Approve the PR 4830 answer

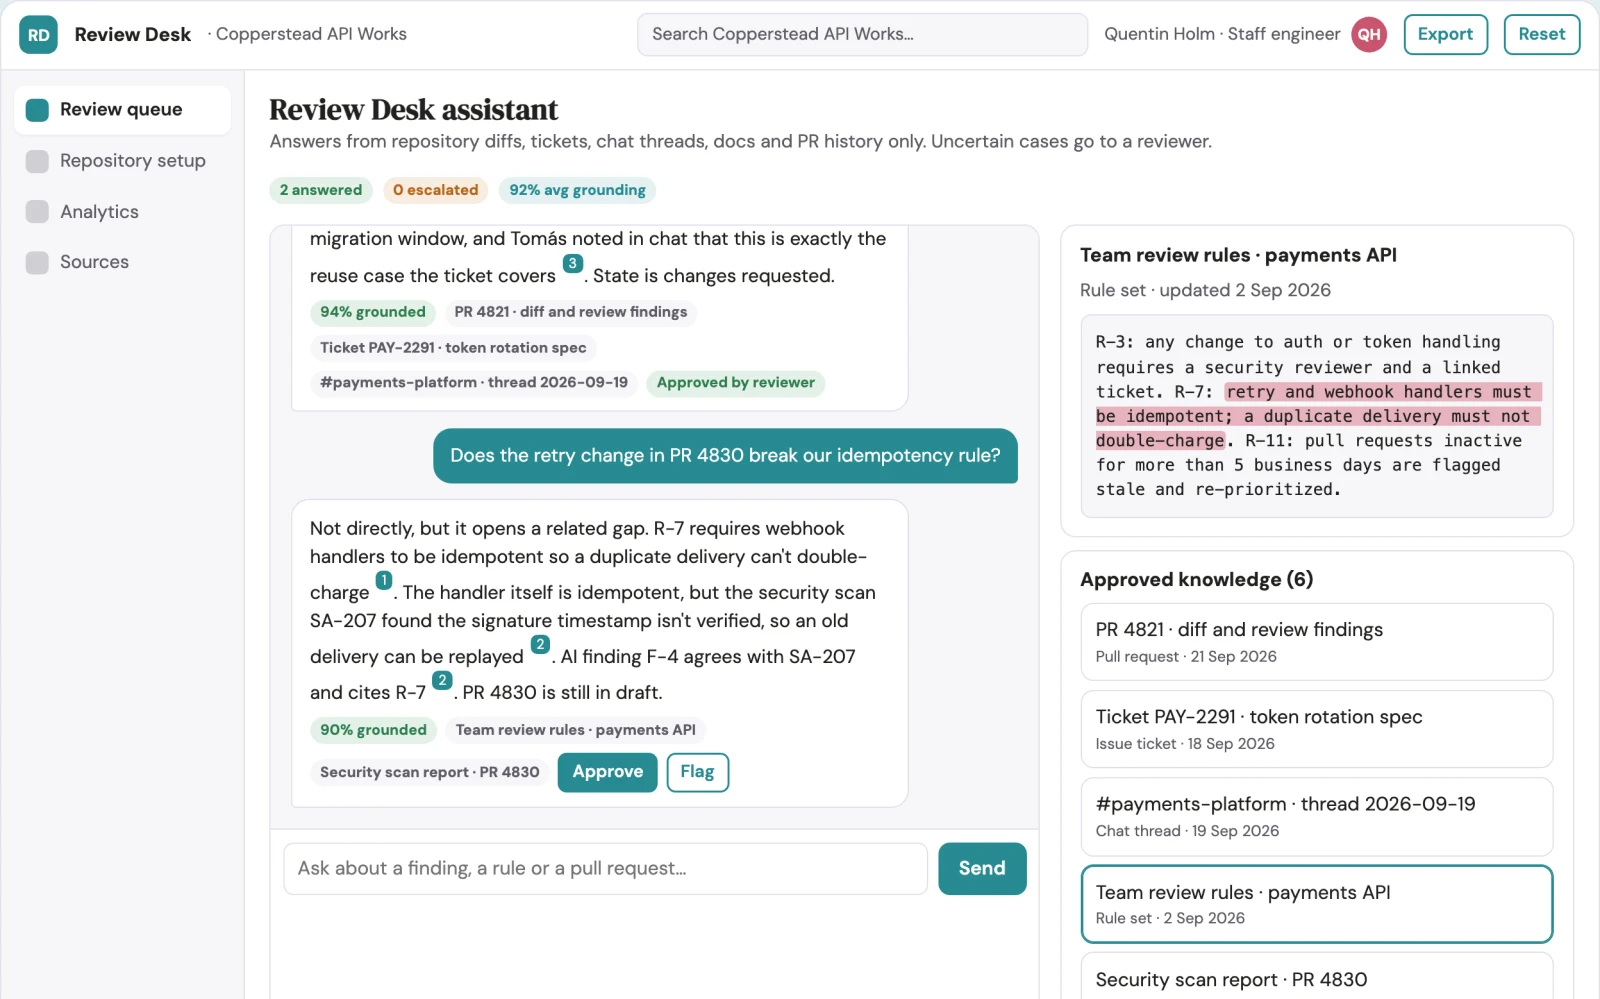(x=607, y=772)
